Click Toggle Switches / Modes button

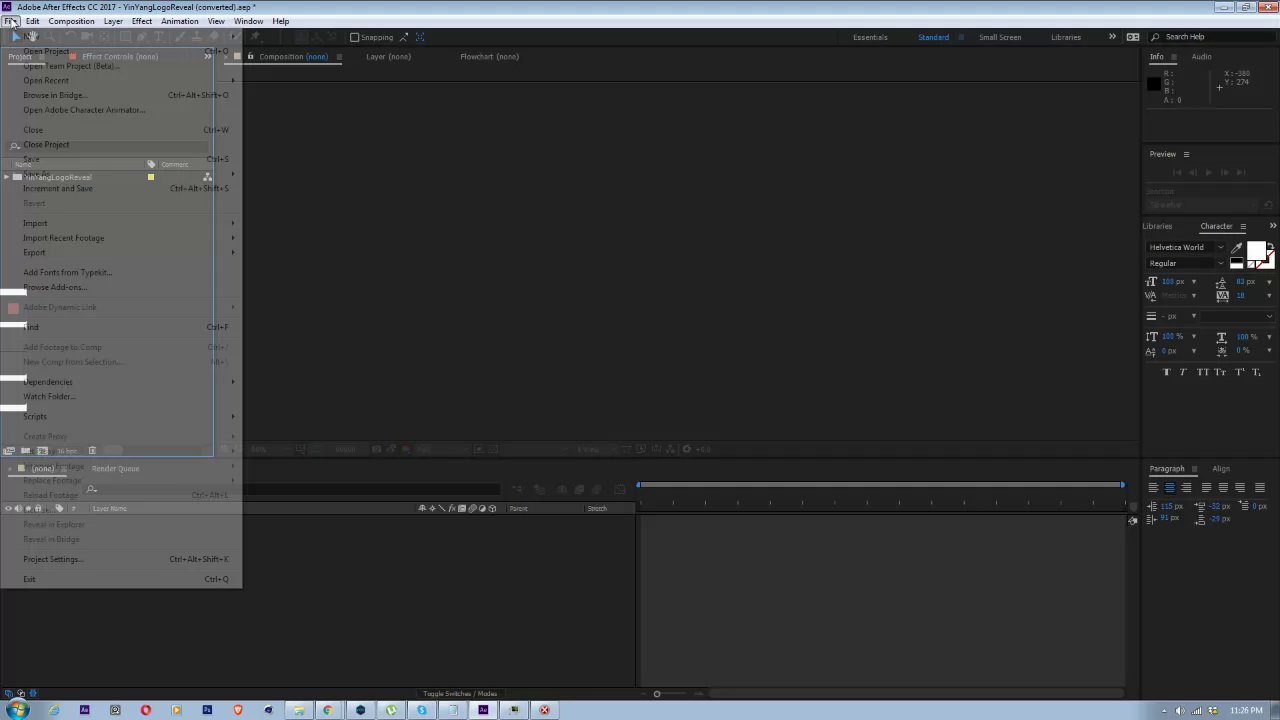460,694
